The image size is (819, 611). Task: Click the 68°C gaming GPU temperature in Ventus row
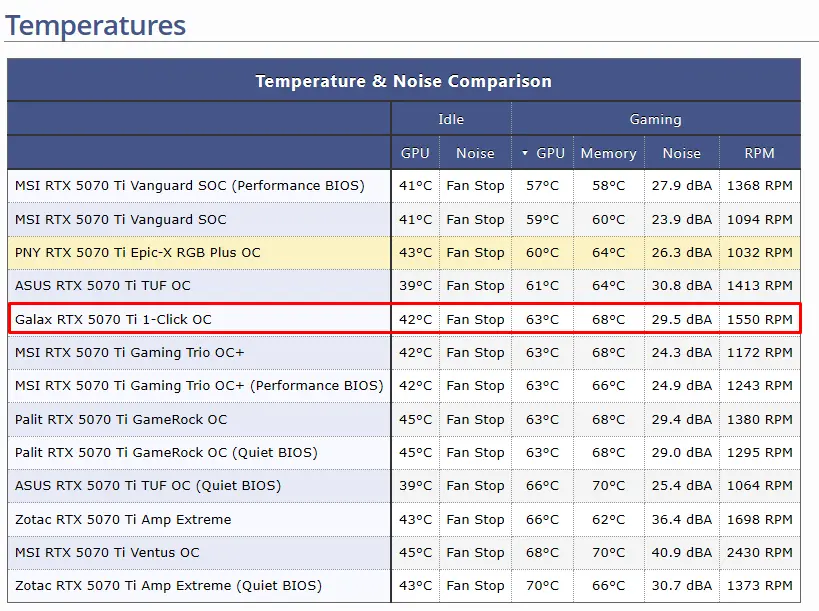[x=542, y=553]
